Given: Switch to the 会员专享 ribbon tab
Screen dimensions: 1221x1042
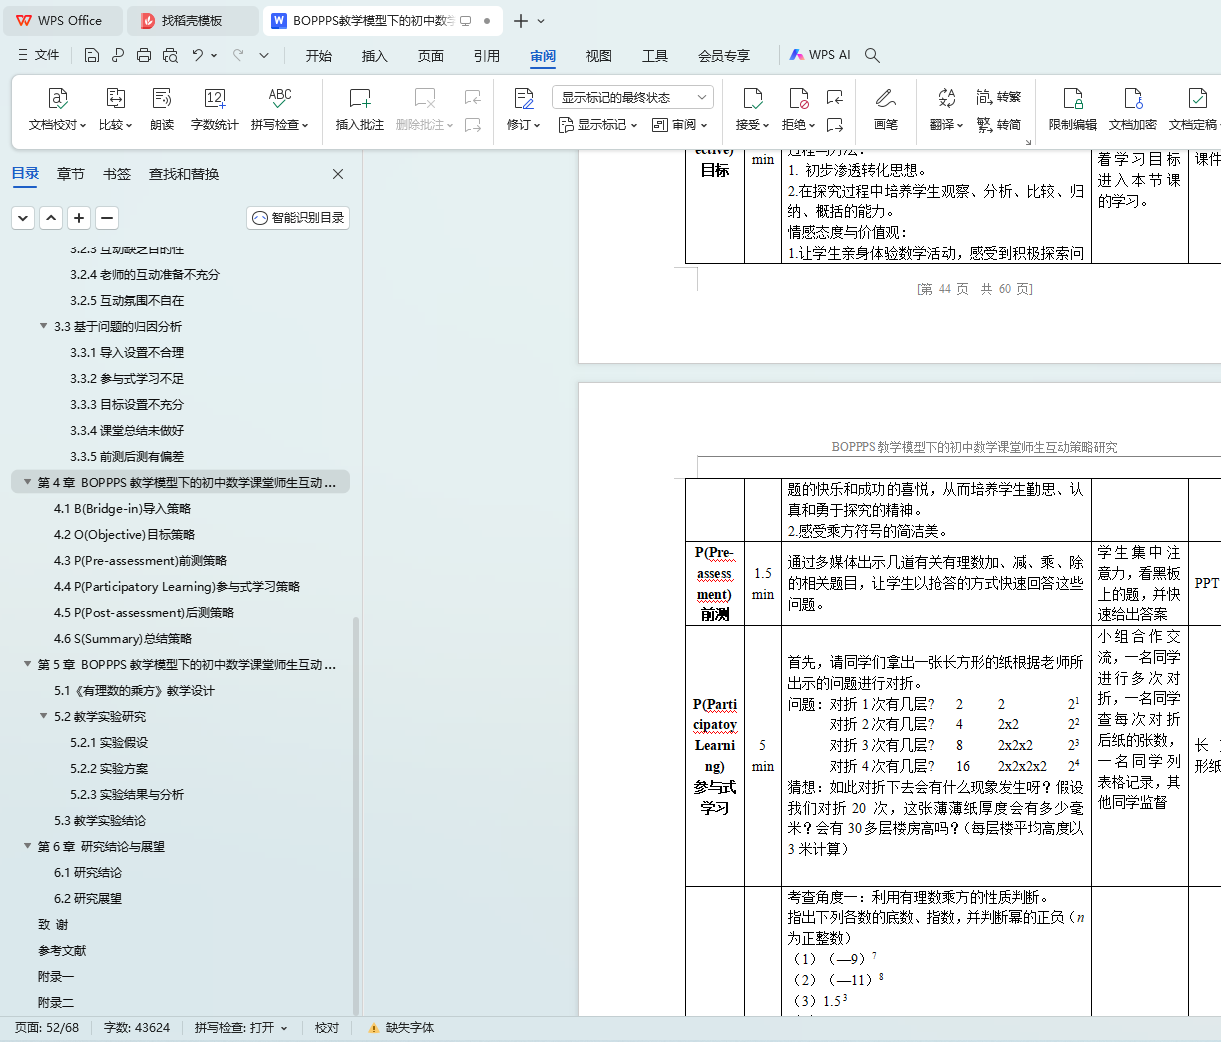Looking at the screenshot, I should click(x=724, y=56).
